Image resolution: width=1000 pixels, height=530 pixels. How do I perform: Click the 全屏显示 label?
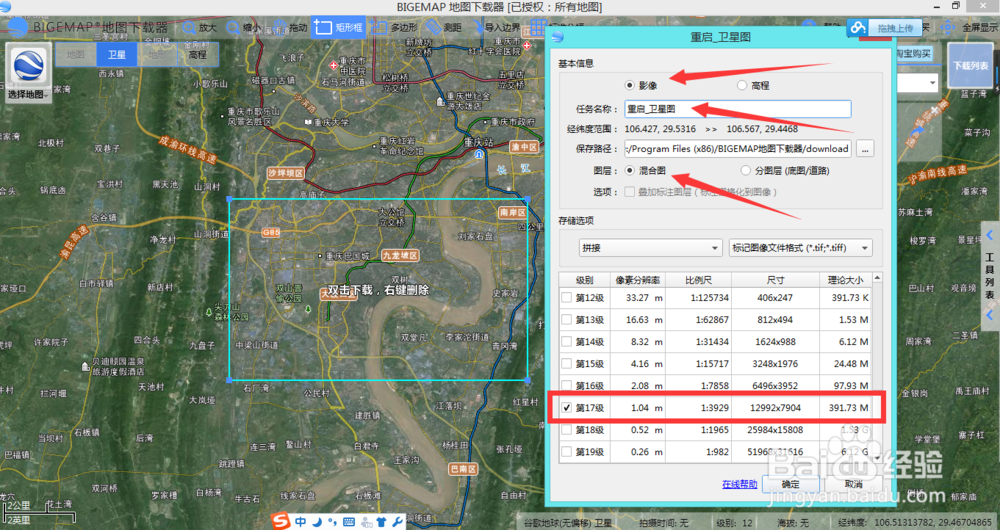pyautogui.click(x=980, y=27)
